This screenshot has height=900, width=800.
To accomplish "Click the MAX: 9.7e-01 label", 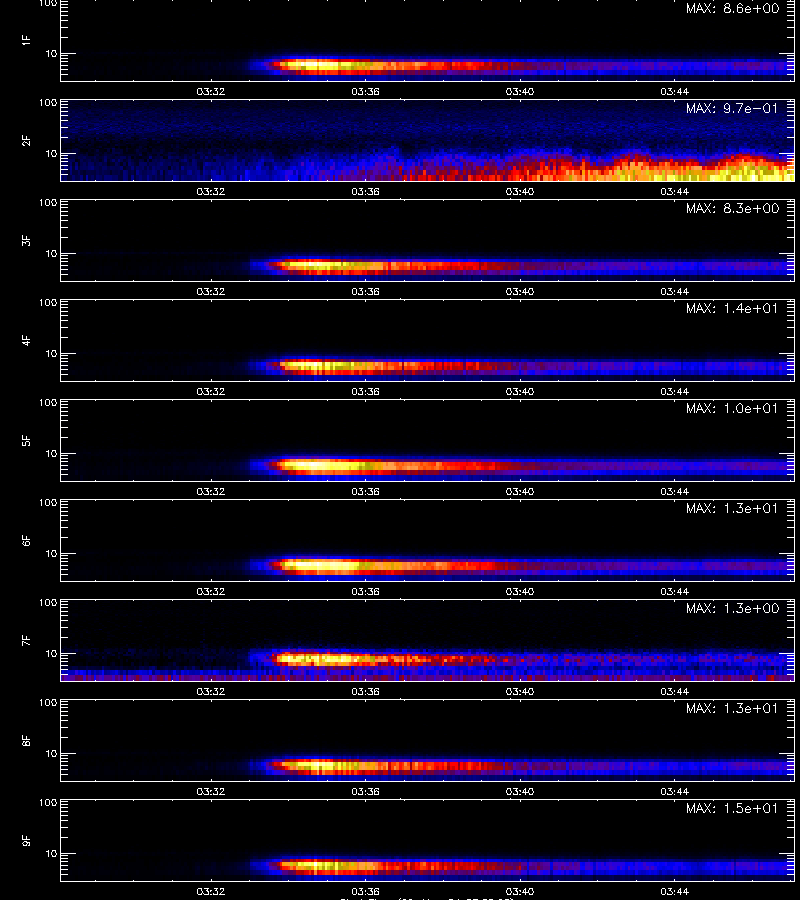I will pyautogui.click(x=732, y=108).
